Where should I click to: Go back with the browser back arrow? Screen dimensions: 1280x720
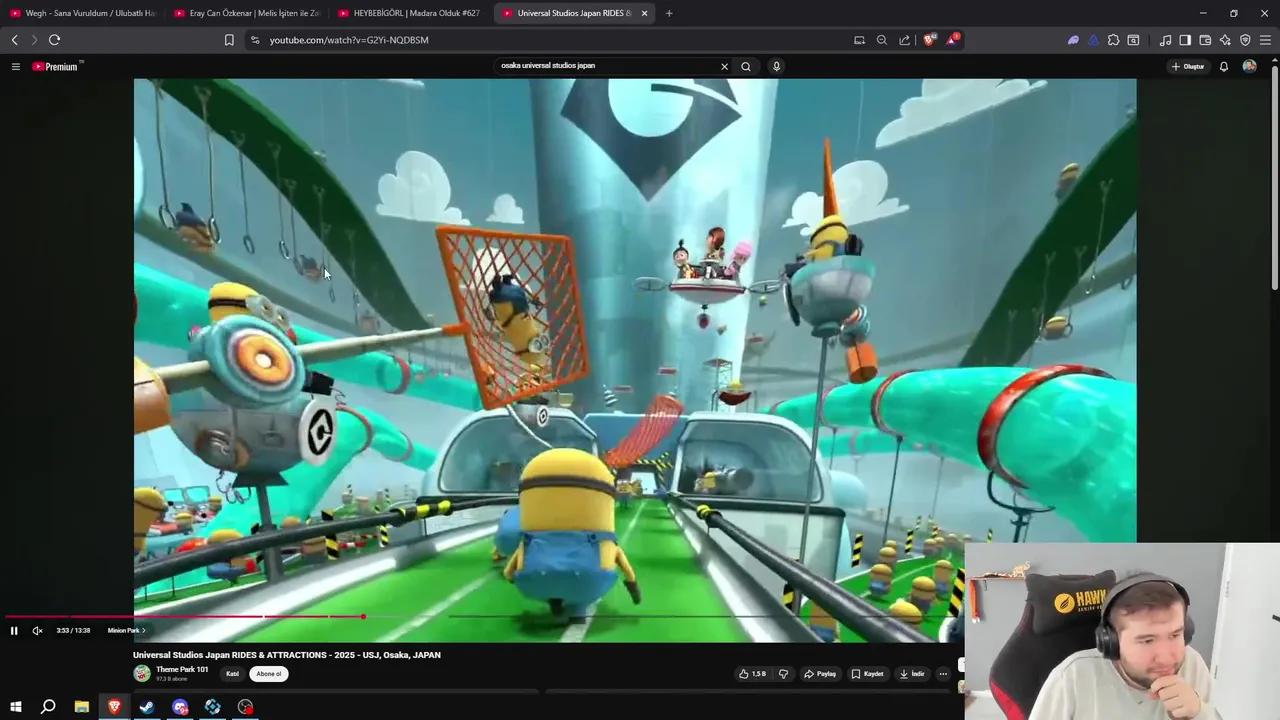click(14, 40)
